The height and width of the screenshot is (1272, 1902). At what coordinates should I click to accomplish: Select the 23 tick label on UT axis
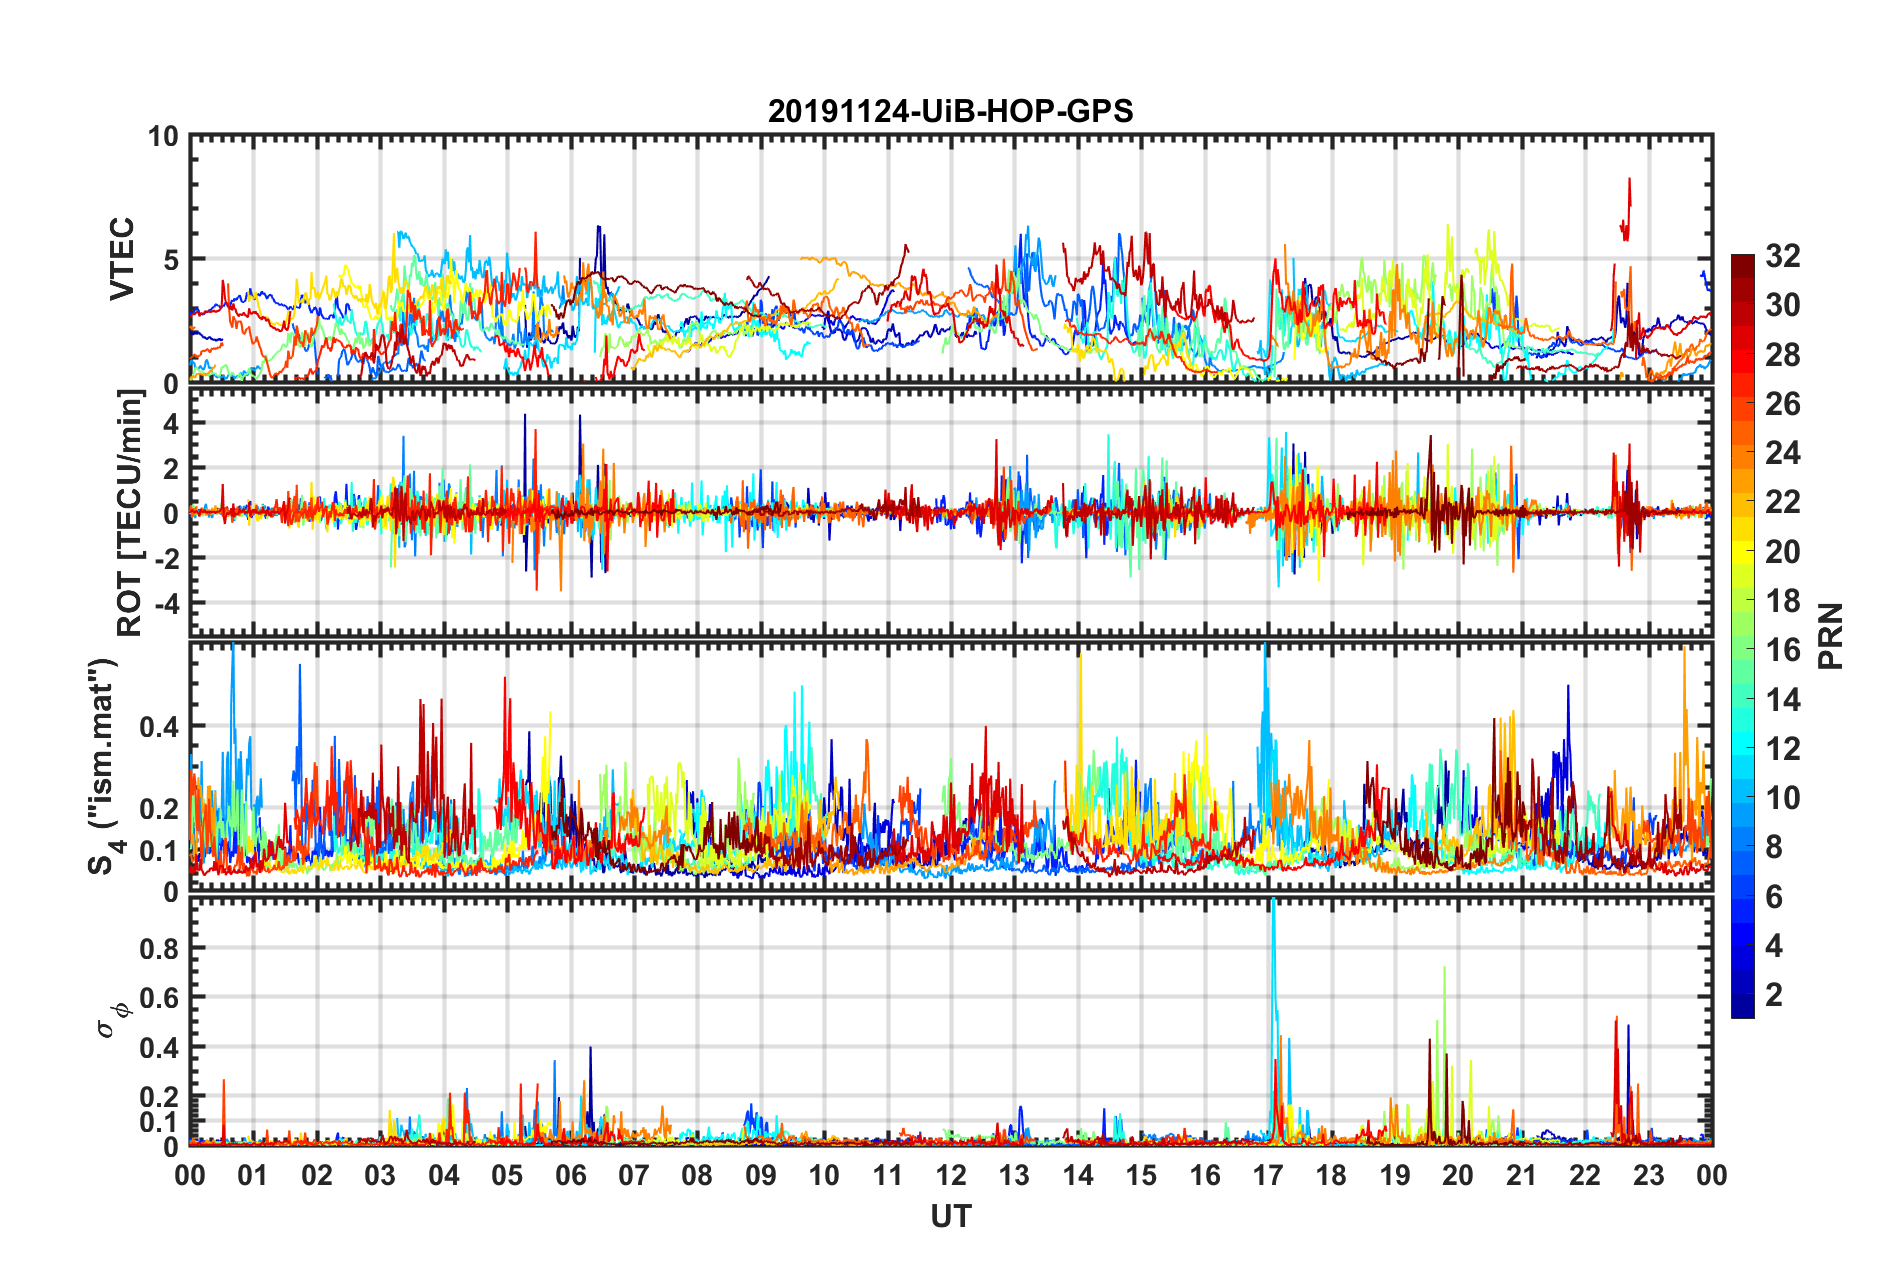[1649, 1175]
